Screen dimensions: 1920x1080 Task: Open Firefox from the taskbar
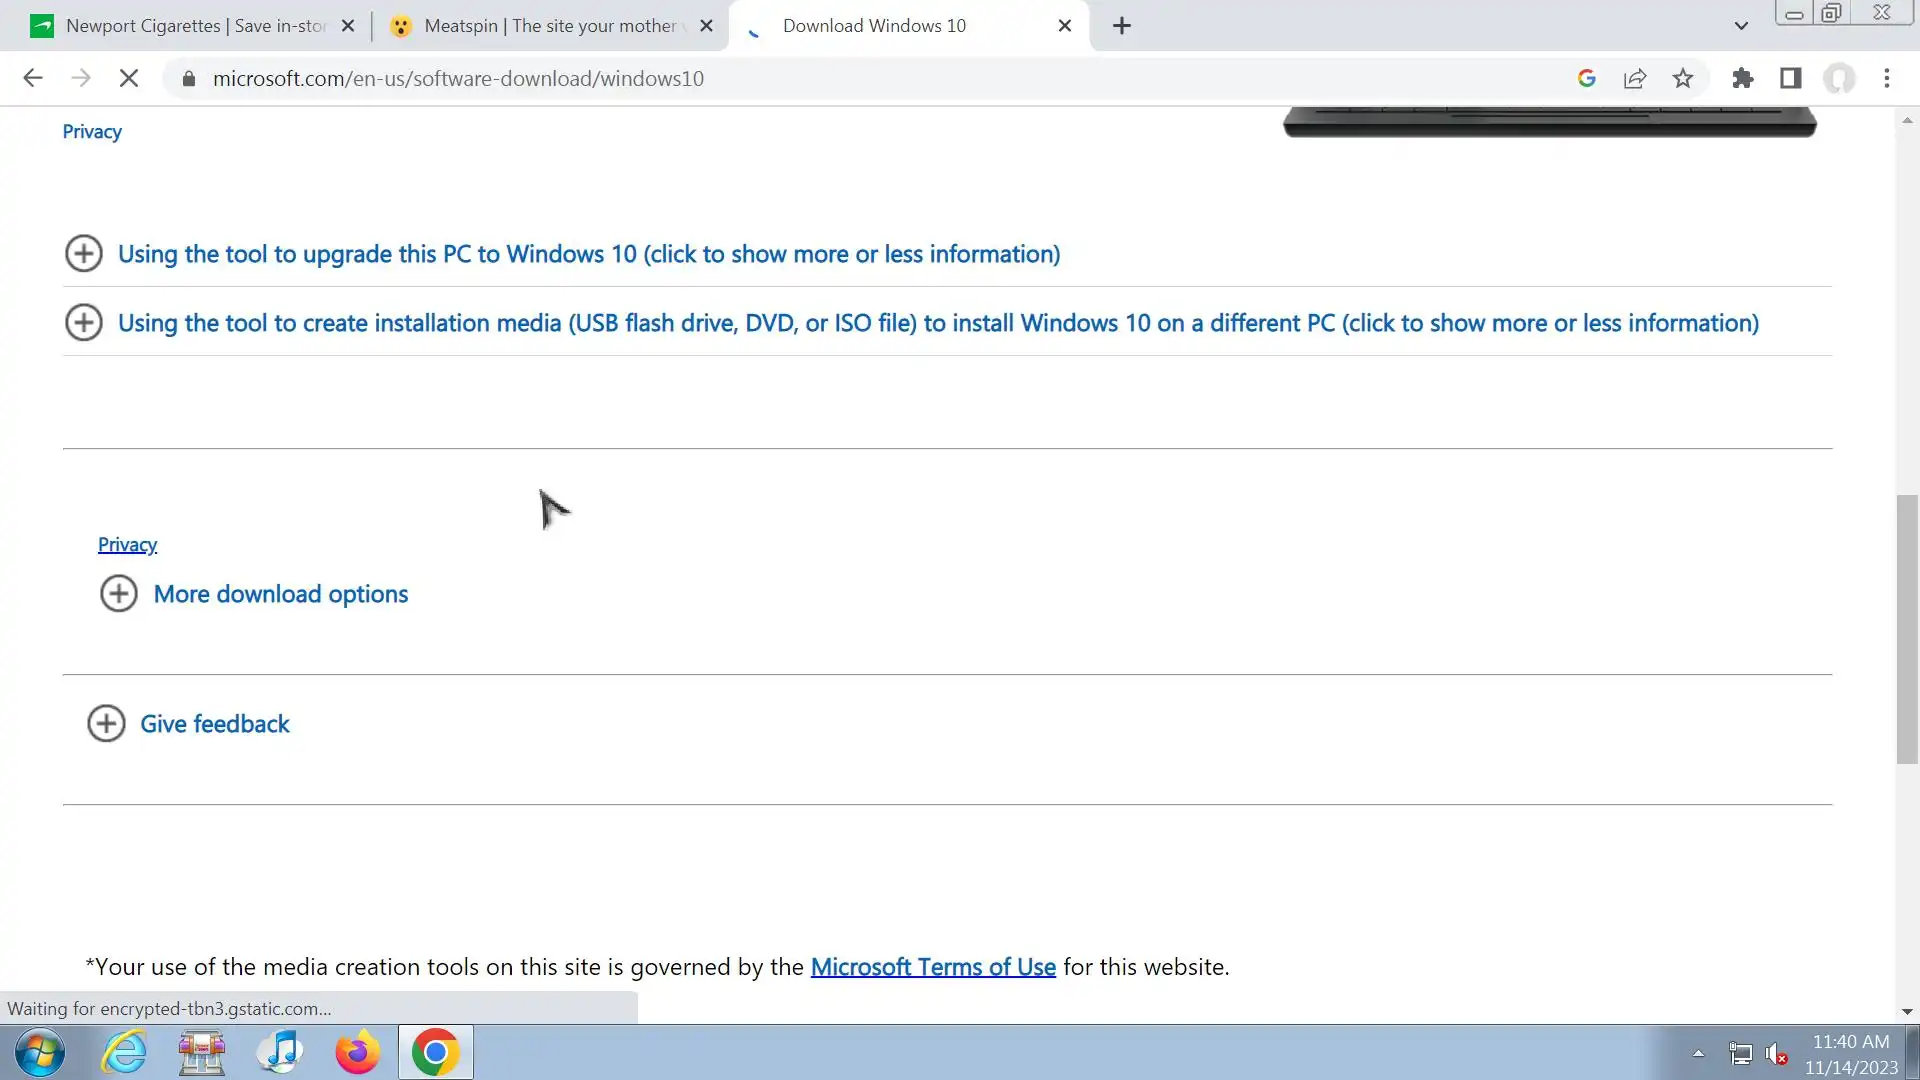(357, 1053)
